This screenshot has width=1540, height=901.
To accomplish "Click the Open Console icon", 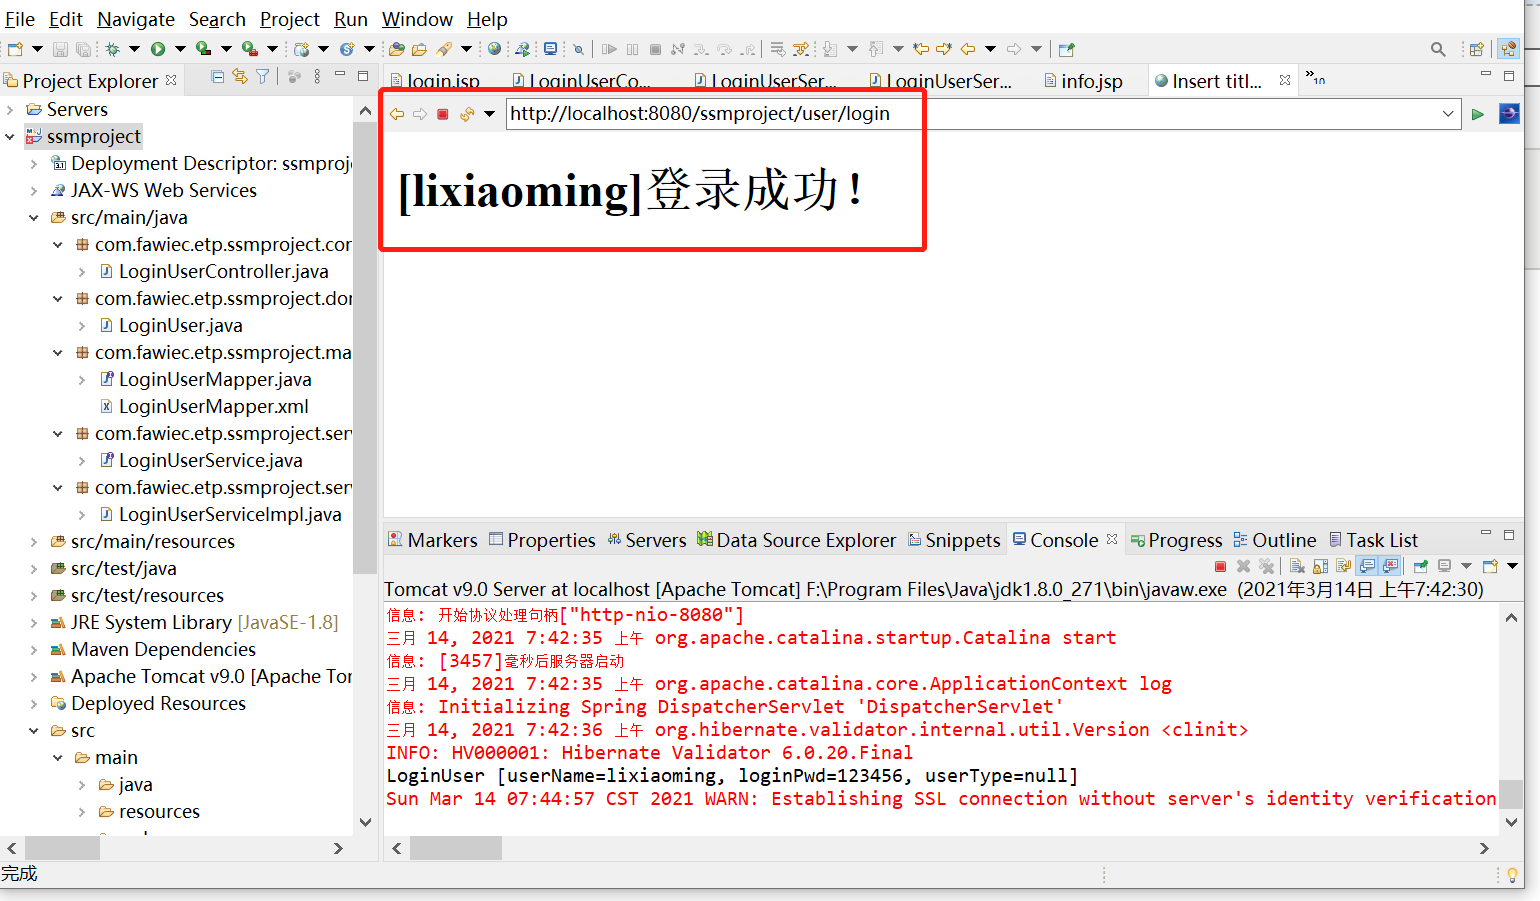I will click(1490, 566).
